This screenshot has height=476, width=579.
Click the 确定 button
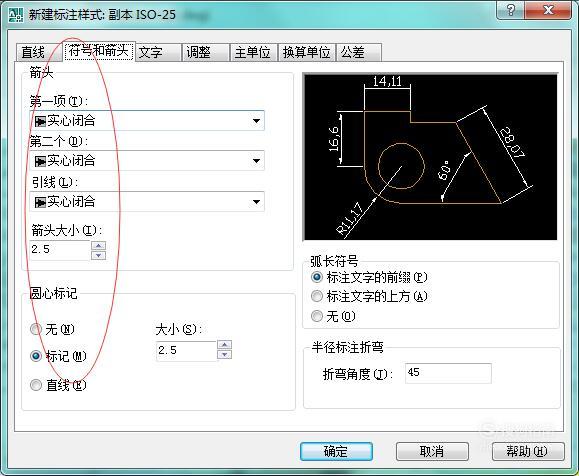336,451
